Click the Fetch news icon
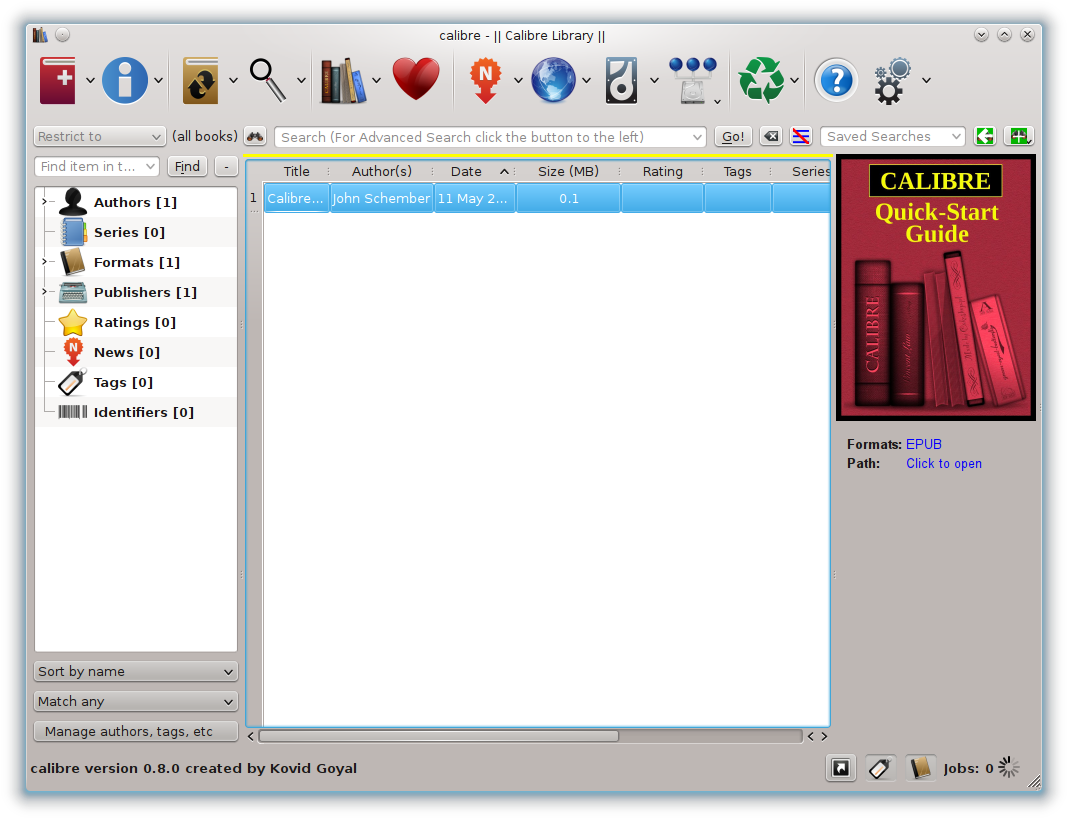Screen dimensions: 1067x818 (x=486, y=80)
